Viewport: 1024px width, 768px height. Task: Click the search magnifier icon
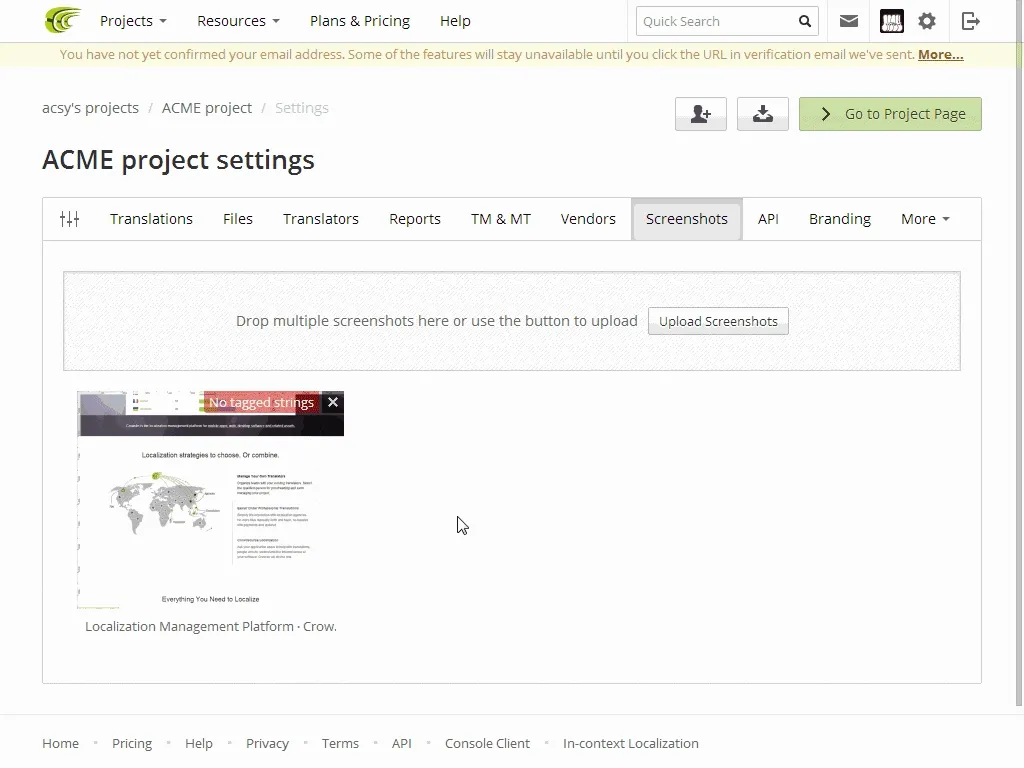click(805, 21)
